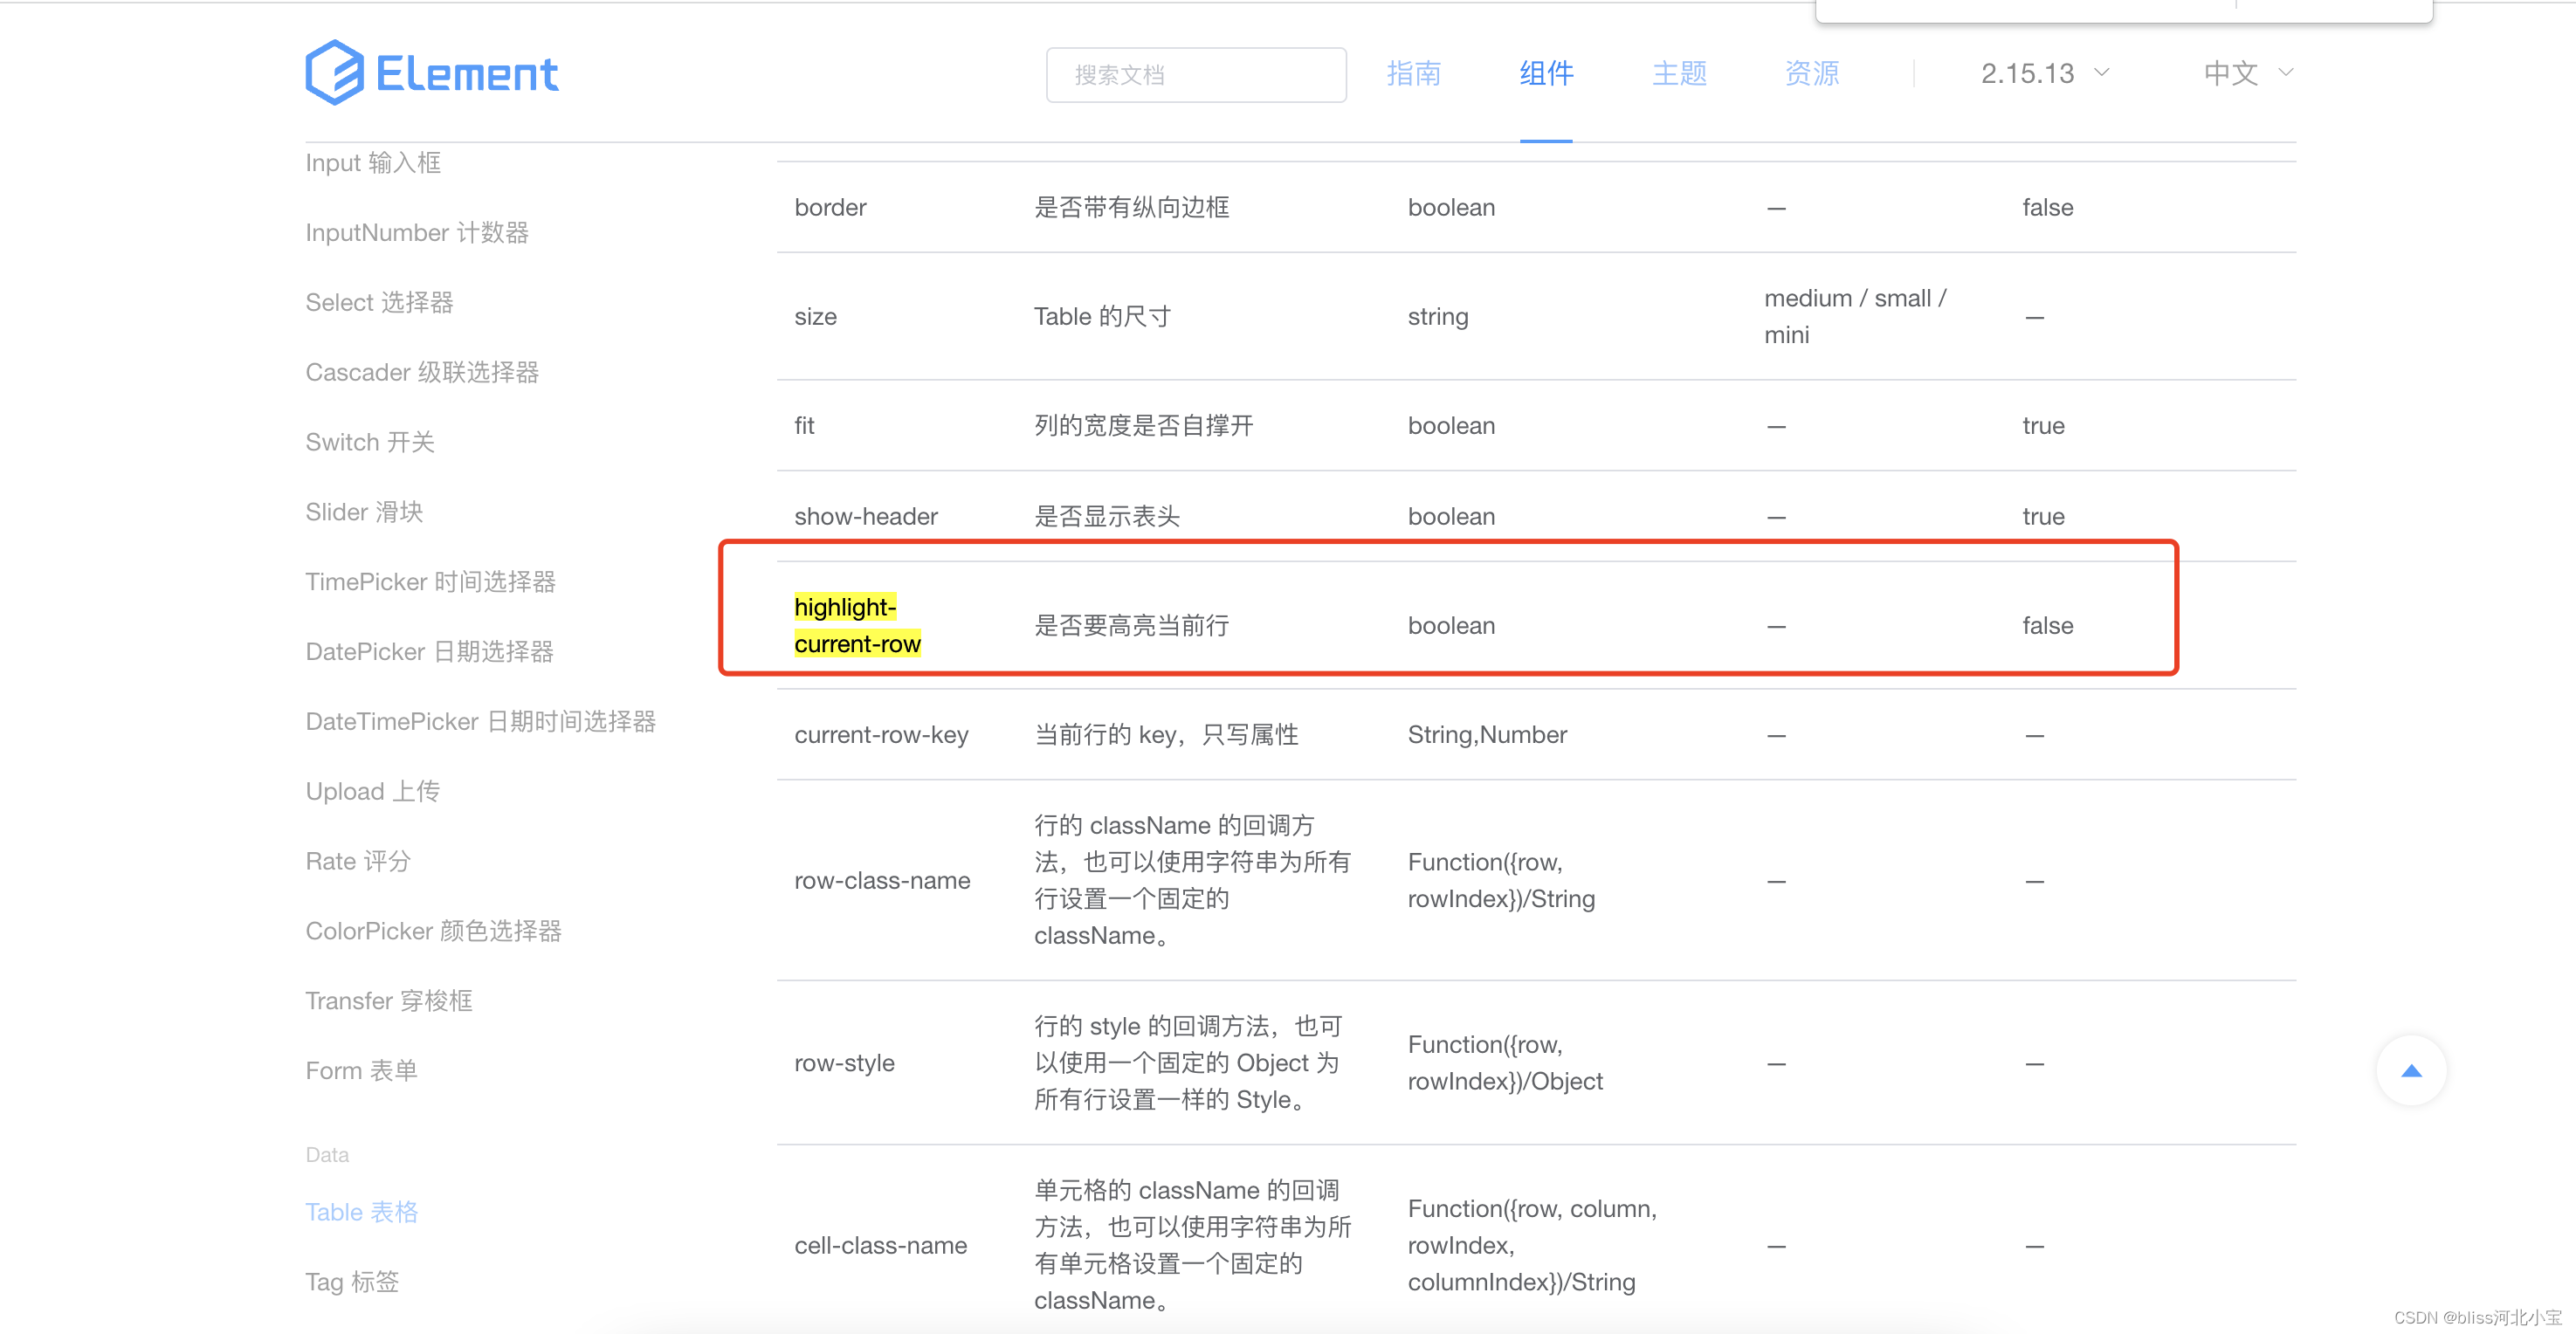
Task: Open the Switch 开关 documentation
Action: (x=369, y=441)
